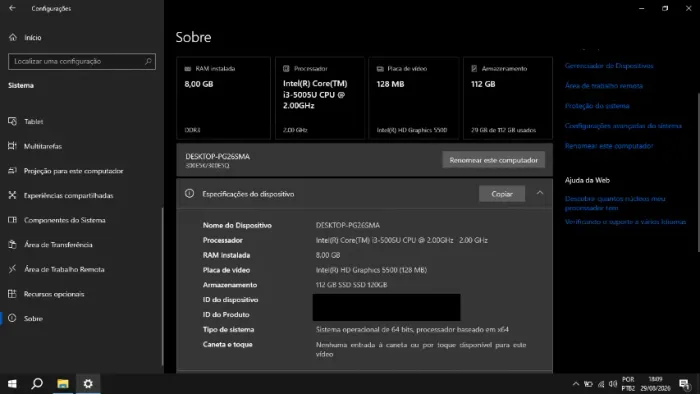Click Settings gear in taskbar
700x394 pixels.
coord(88,384)
